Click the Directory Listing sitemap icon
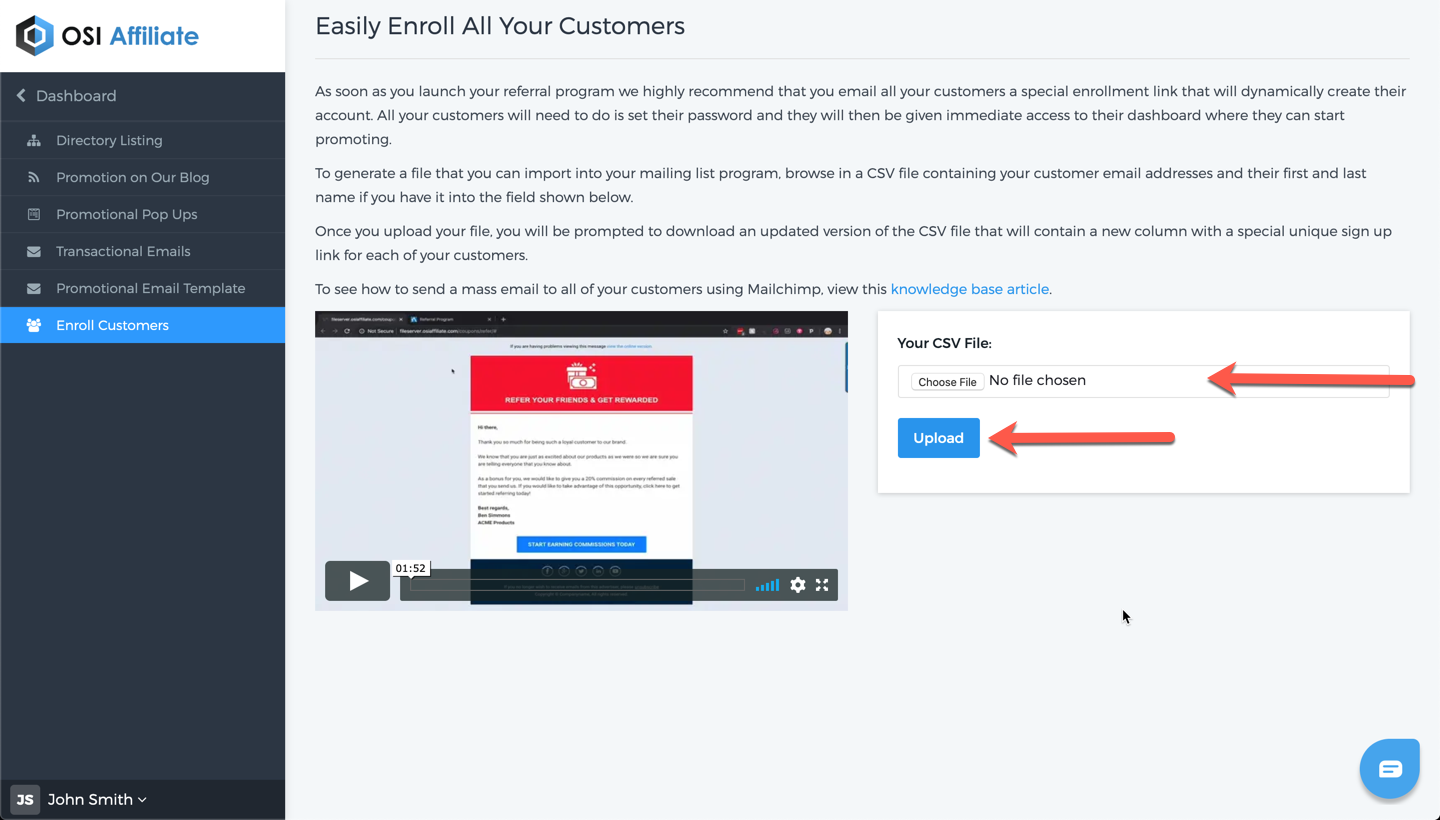Viewport: 1440px width, 820px height. [34, 141]
